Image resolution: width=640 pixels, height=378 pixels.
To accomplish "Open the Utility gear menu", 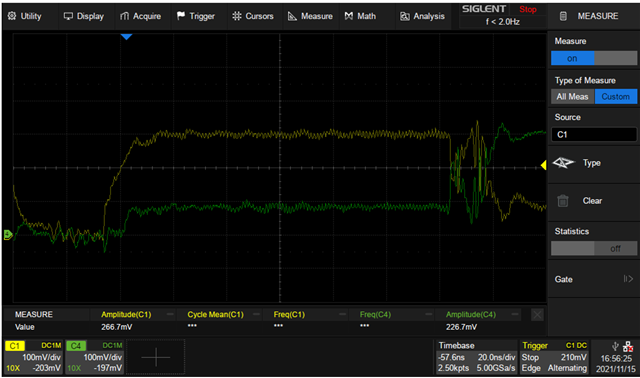I will point(24,16).
